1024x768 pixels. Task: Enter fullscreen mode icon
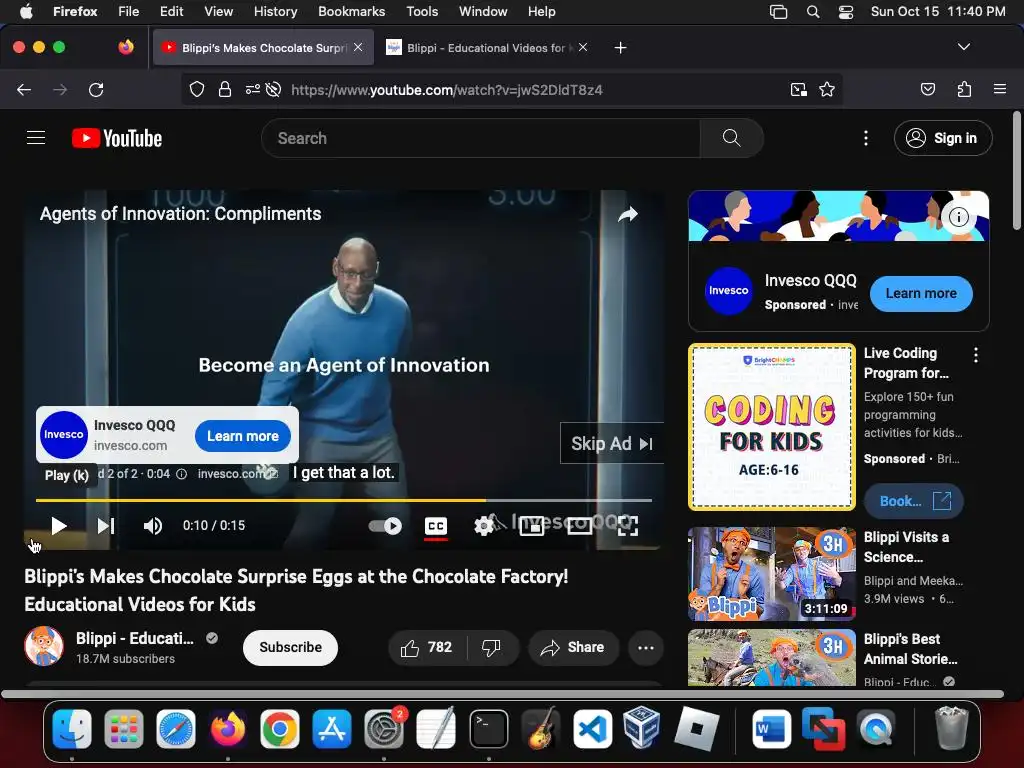click(628, 526)
